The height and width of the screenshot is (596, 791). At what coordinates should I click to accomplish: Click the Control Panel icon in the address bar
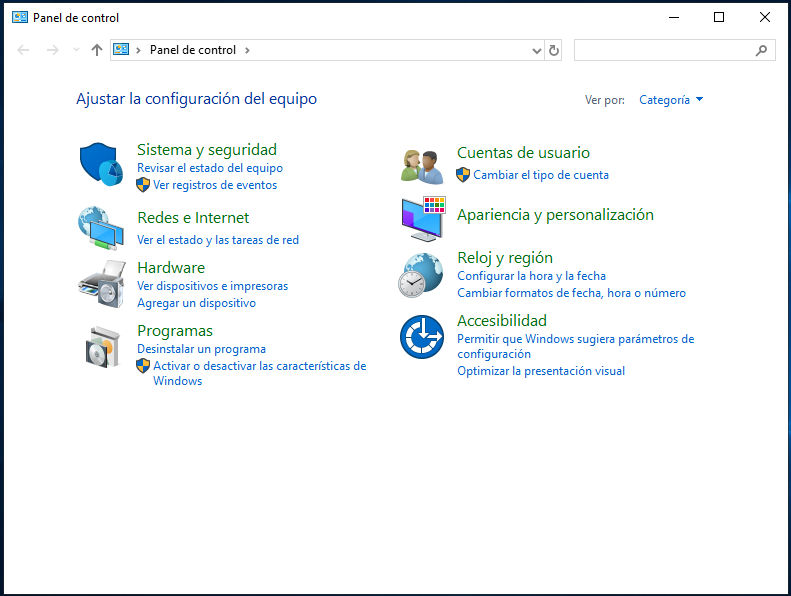pyautogui.click(x=121, y=49)
